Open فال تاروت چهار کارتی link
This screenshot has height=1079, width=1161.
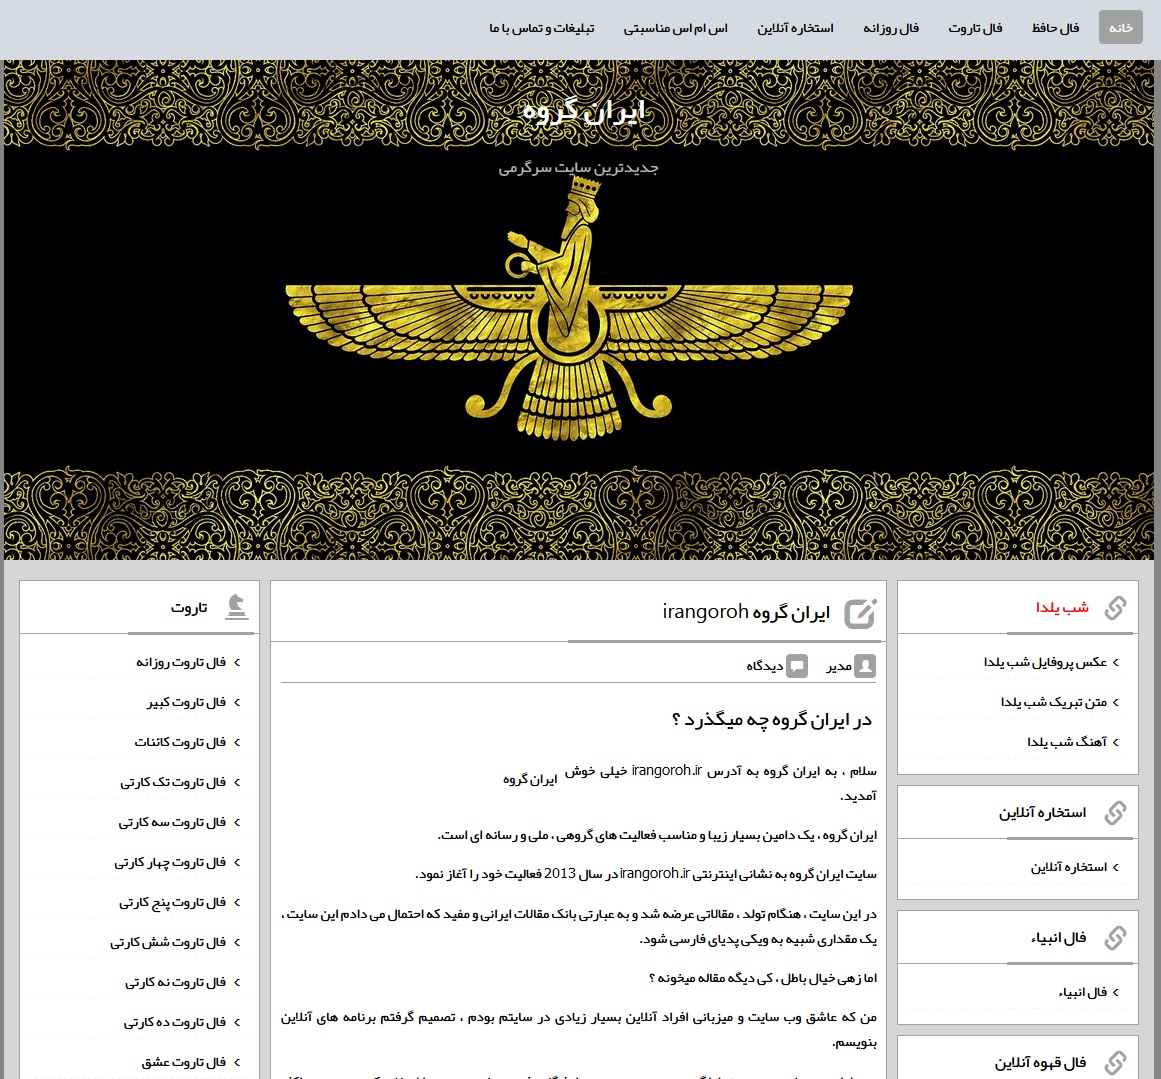[x=170, y=862]
